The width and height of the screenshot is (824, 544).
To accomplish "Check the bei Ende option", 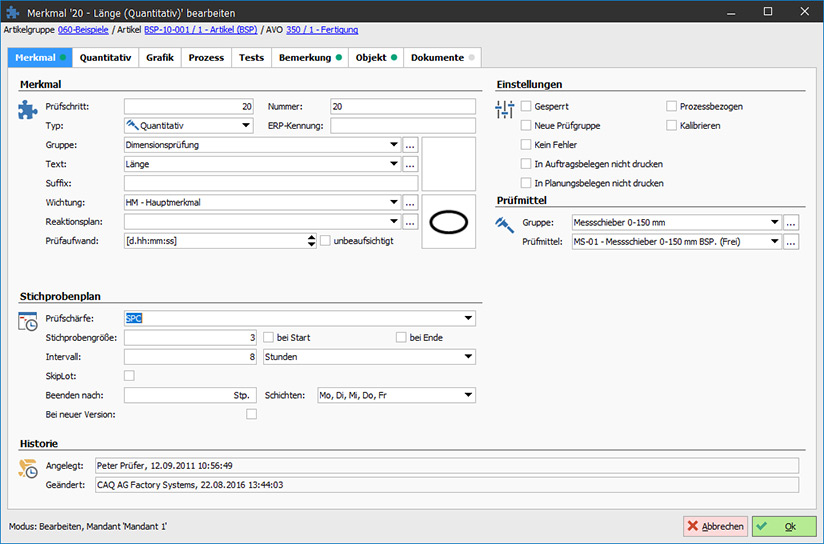I will [401, 337].
